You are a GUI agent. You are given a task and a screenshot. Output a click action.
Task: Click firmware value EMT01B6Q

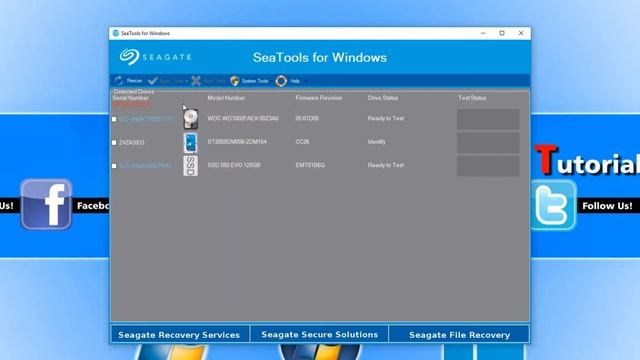tap(310, 165)
